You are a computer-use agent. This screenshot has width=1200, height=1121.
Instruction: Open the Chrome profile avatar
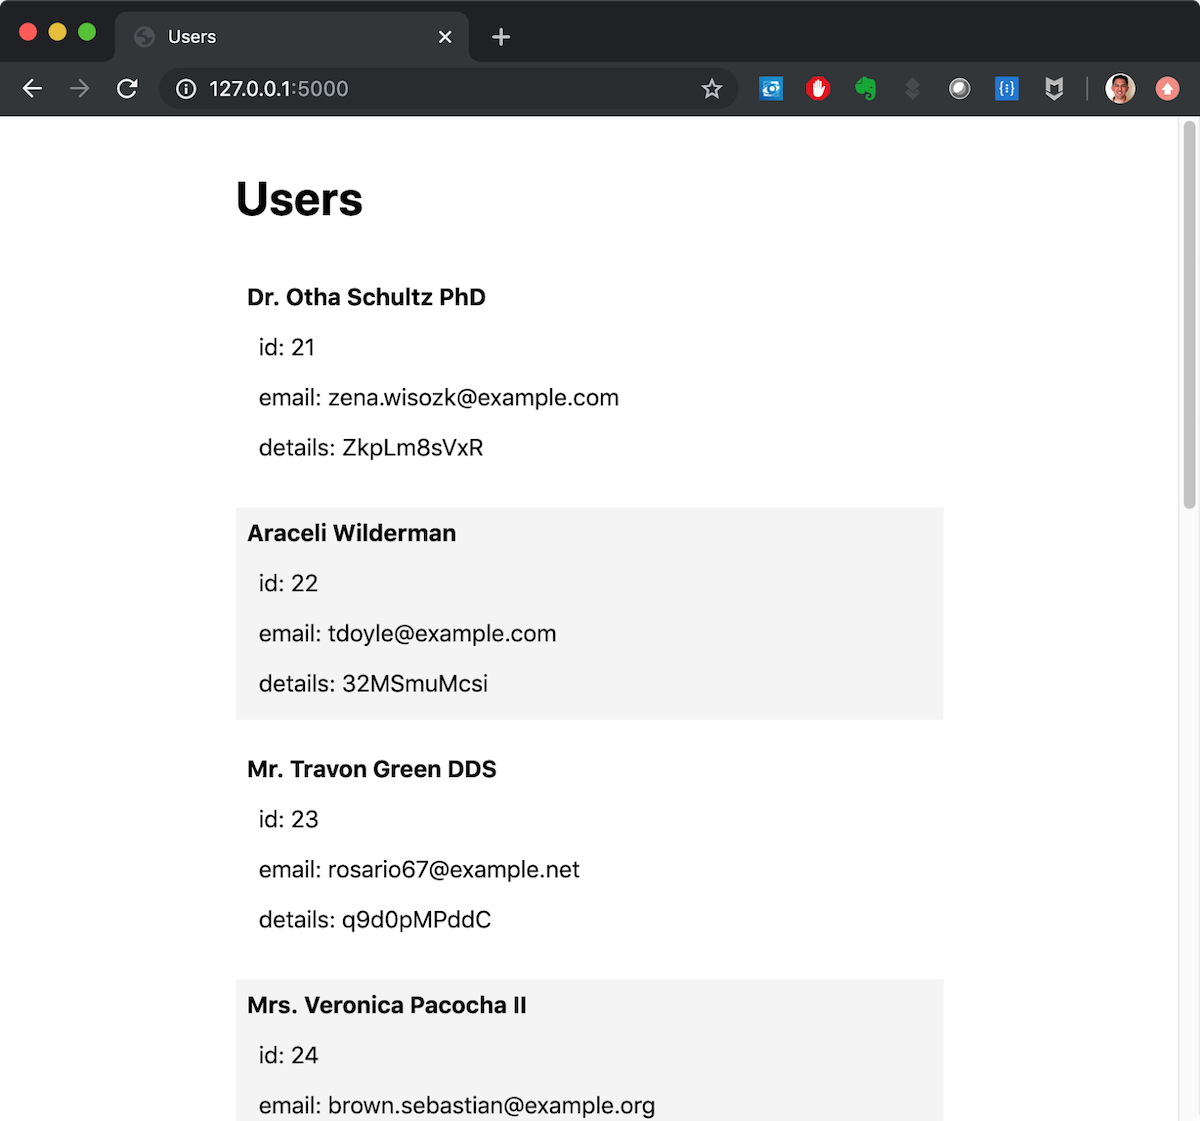click(x=1120, y=89)
